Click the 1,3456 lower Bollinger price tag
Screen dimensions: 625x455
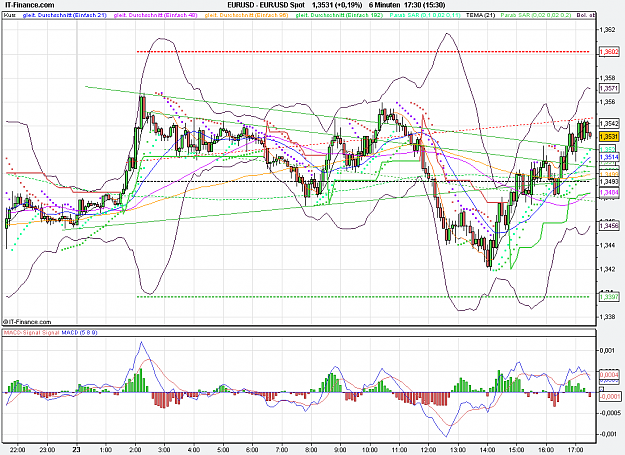pyautogui.click(x=609, y=226)
